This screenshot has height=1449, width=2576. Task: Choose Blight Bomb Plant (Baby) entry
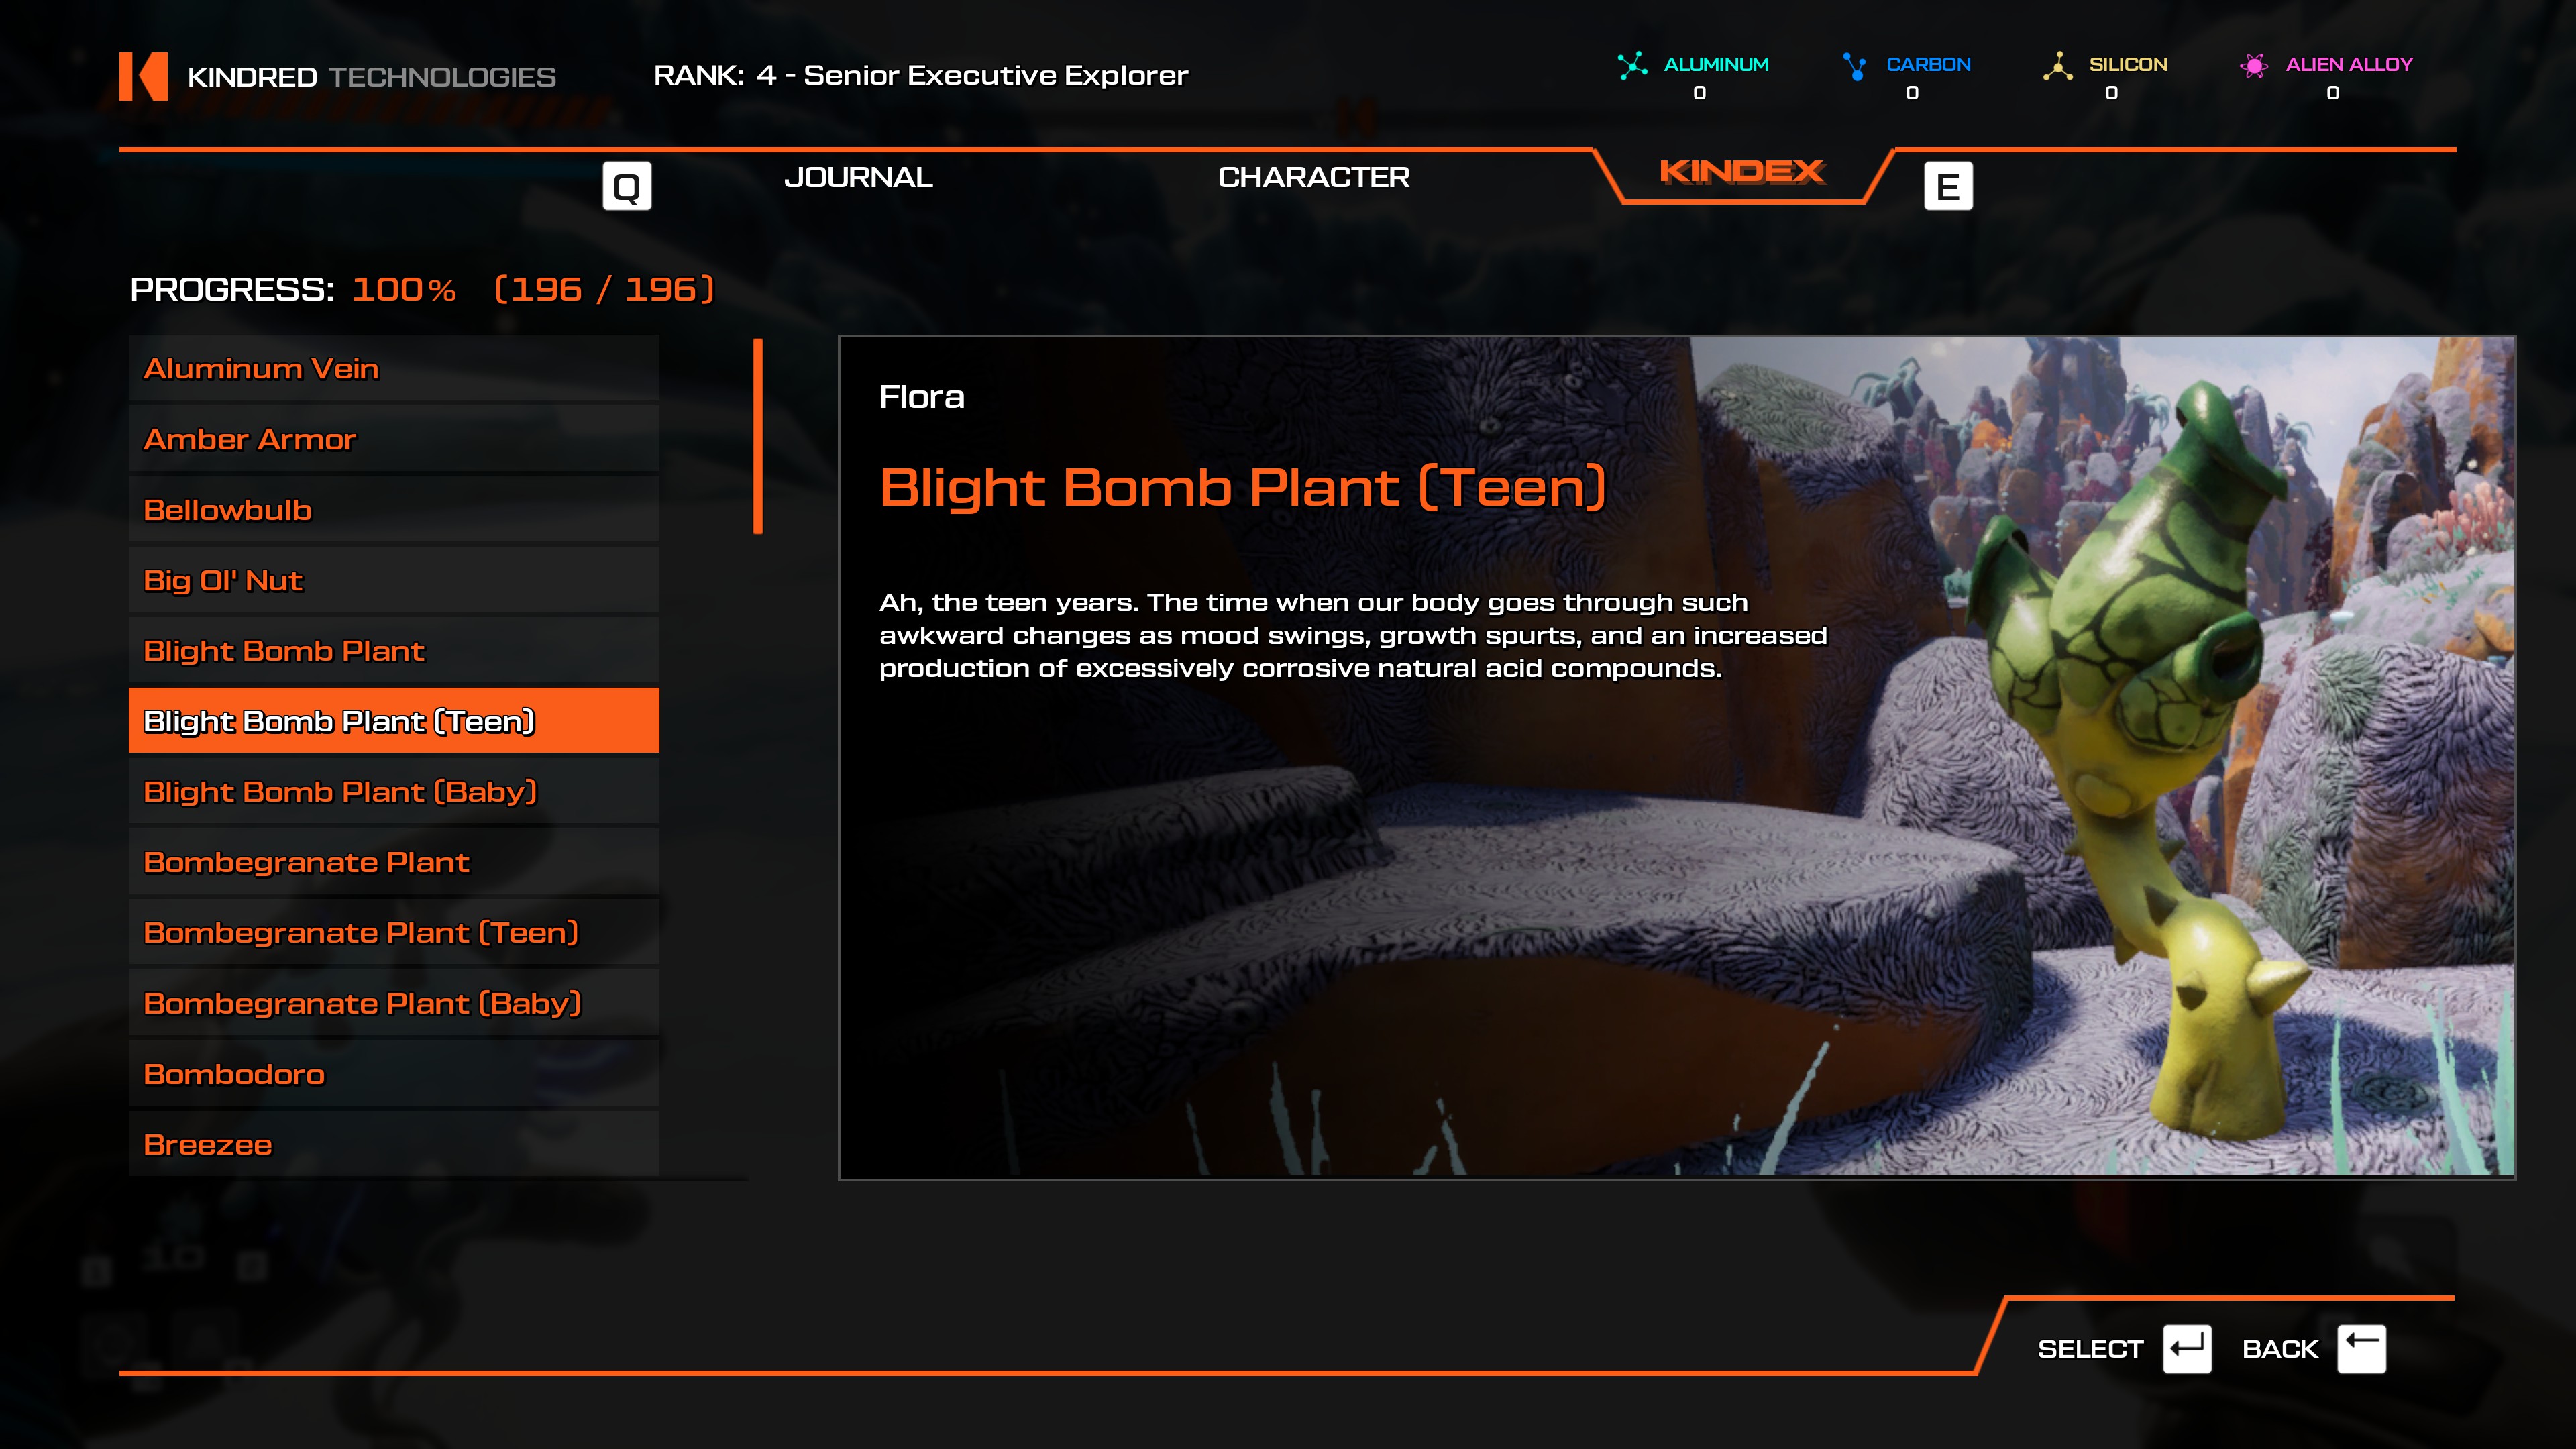coord(393,792)
